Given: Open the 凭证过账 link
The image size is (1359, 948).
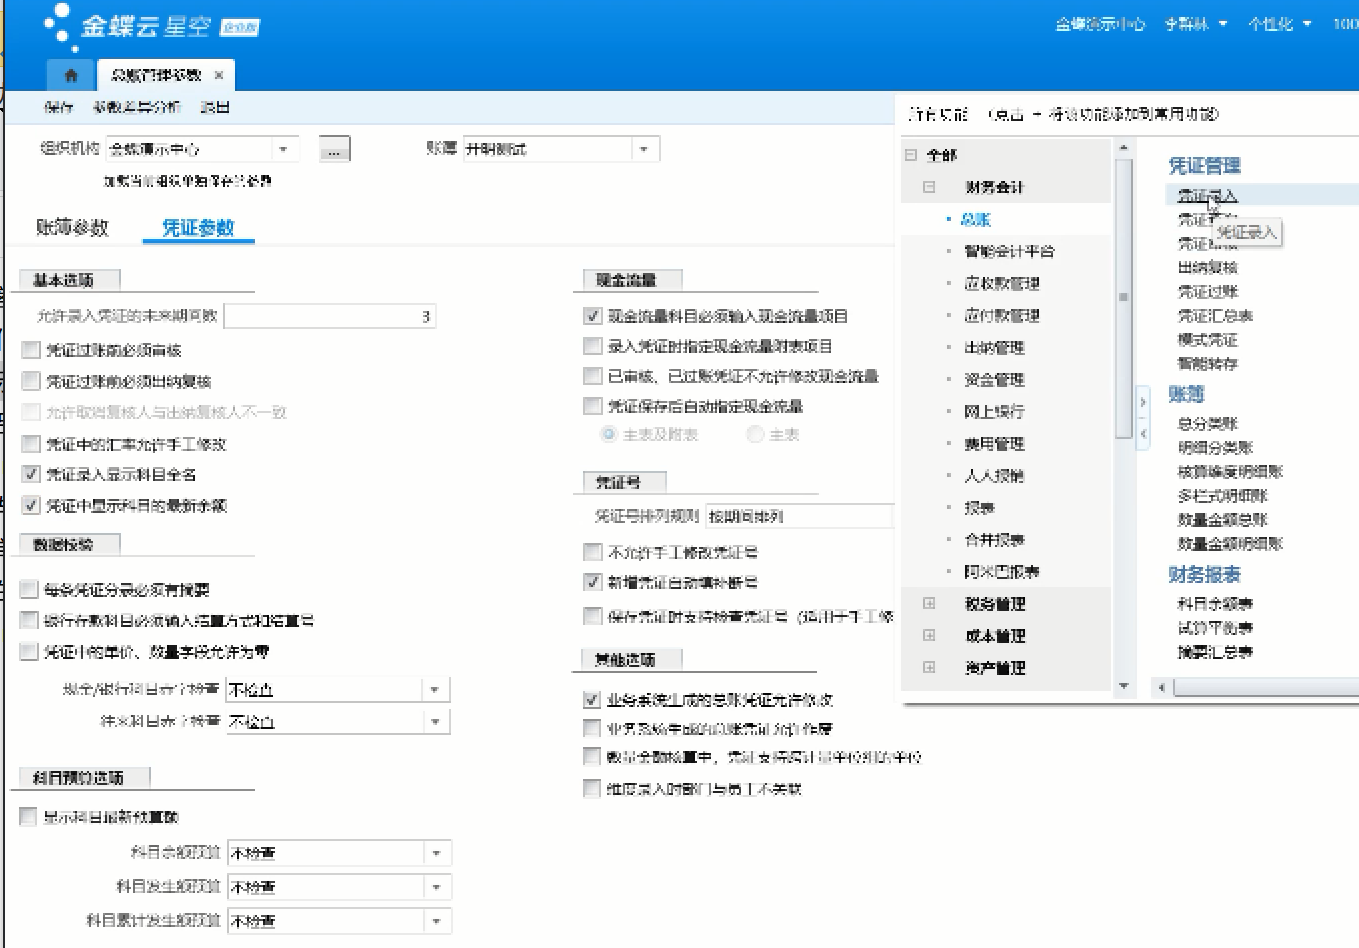Looking at the screenshot, I should (x=1207, y=292).
